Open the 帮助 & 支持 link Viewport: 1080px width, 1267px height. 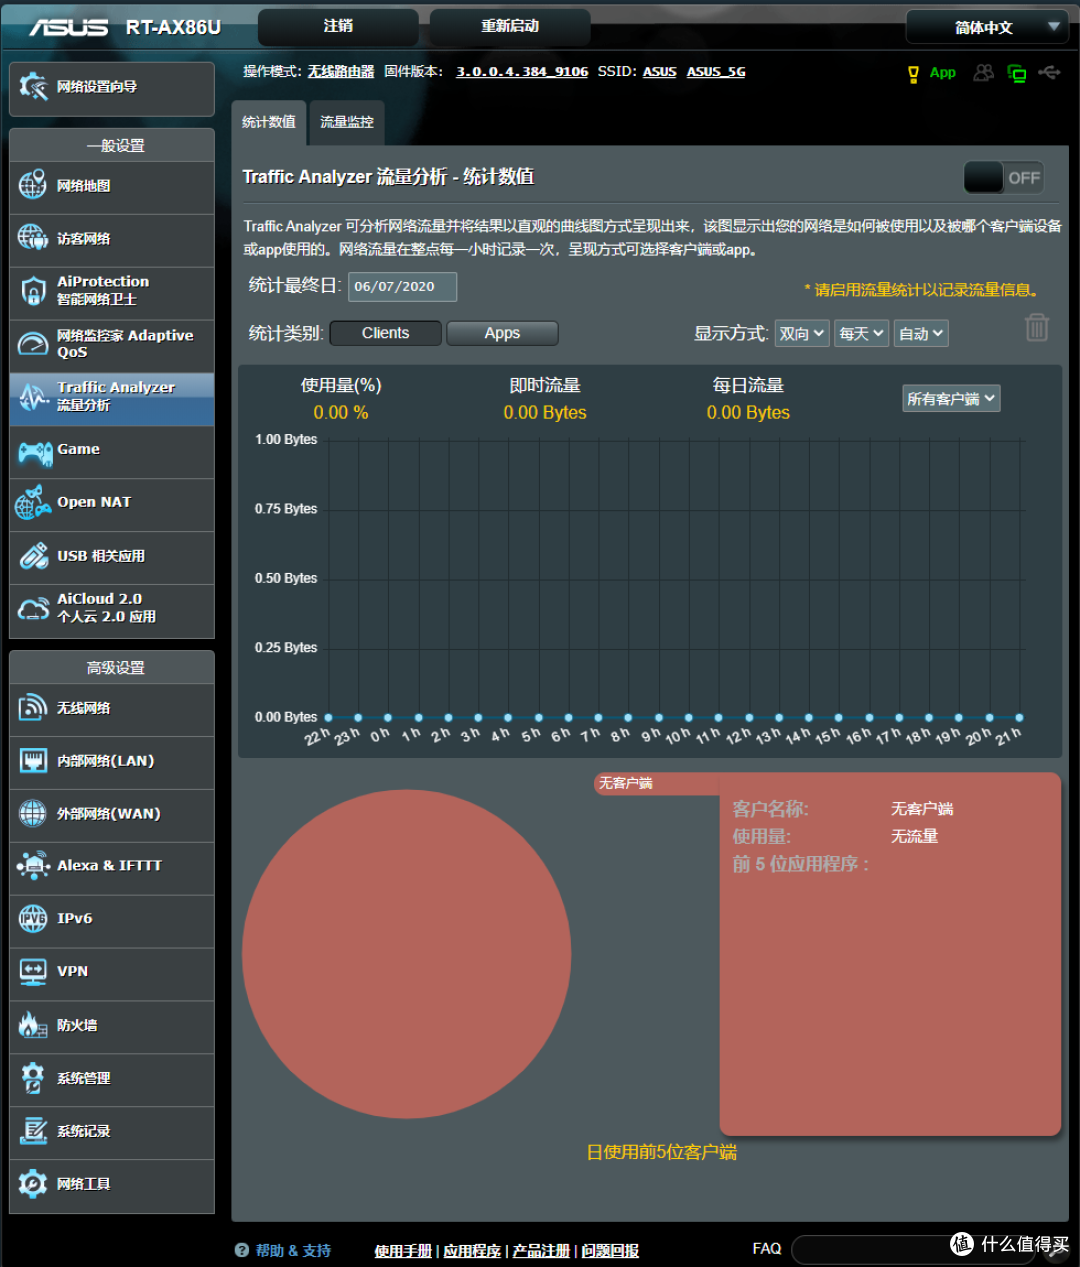(293, 1251)
